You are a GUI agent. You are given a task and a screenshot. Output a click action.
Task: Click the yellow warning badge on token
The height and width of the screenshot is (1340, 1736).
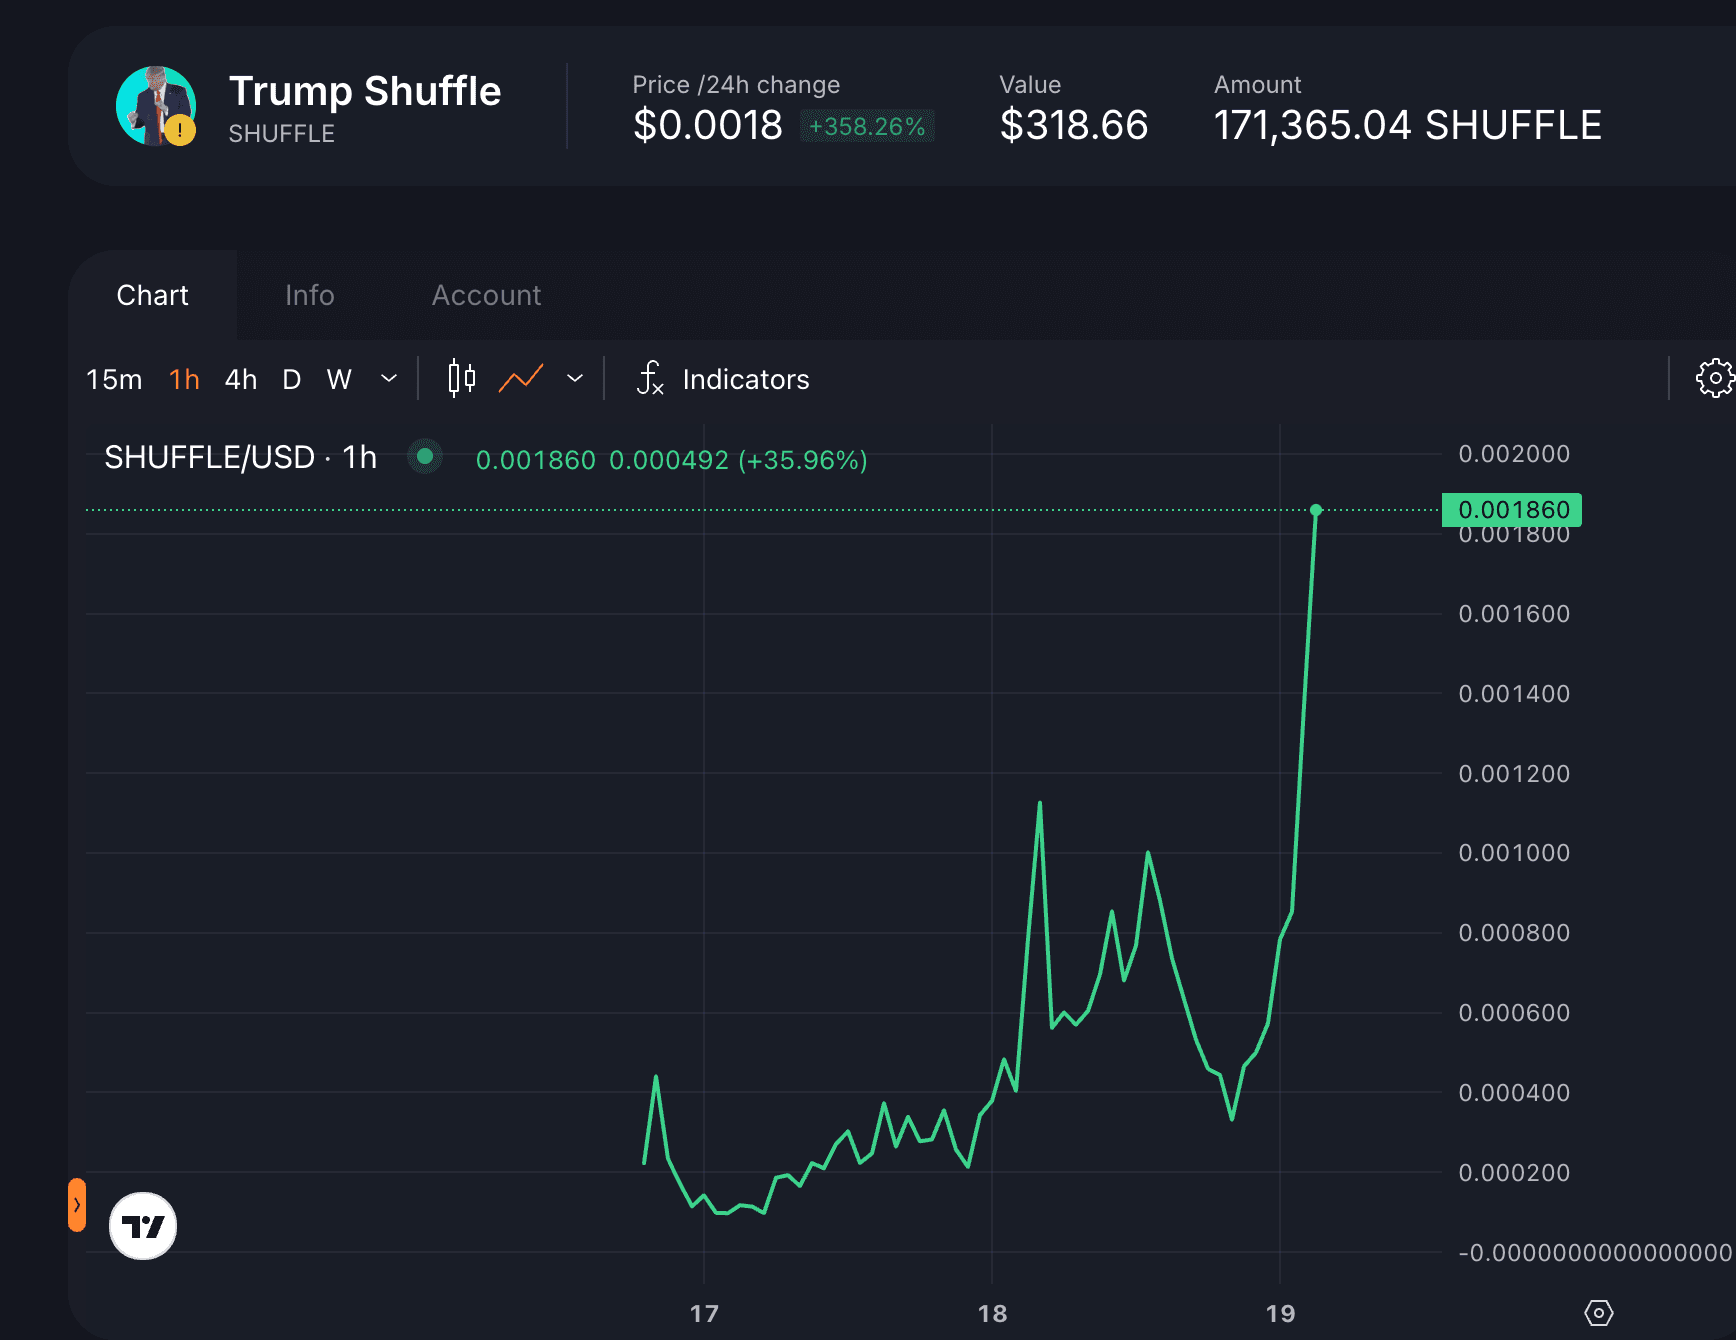point(180,130)
